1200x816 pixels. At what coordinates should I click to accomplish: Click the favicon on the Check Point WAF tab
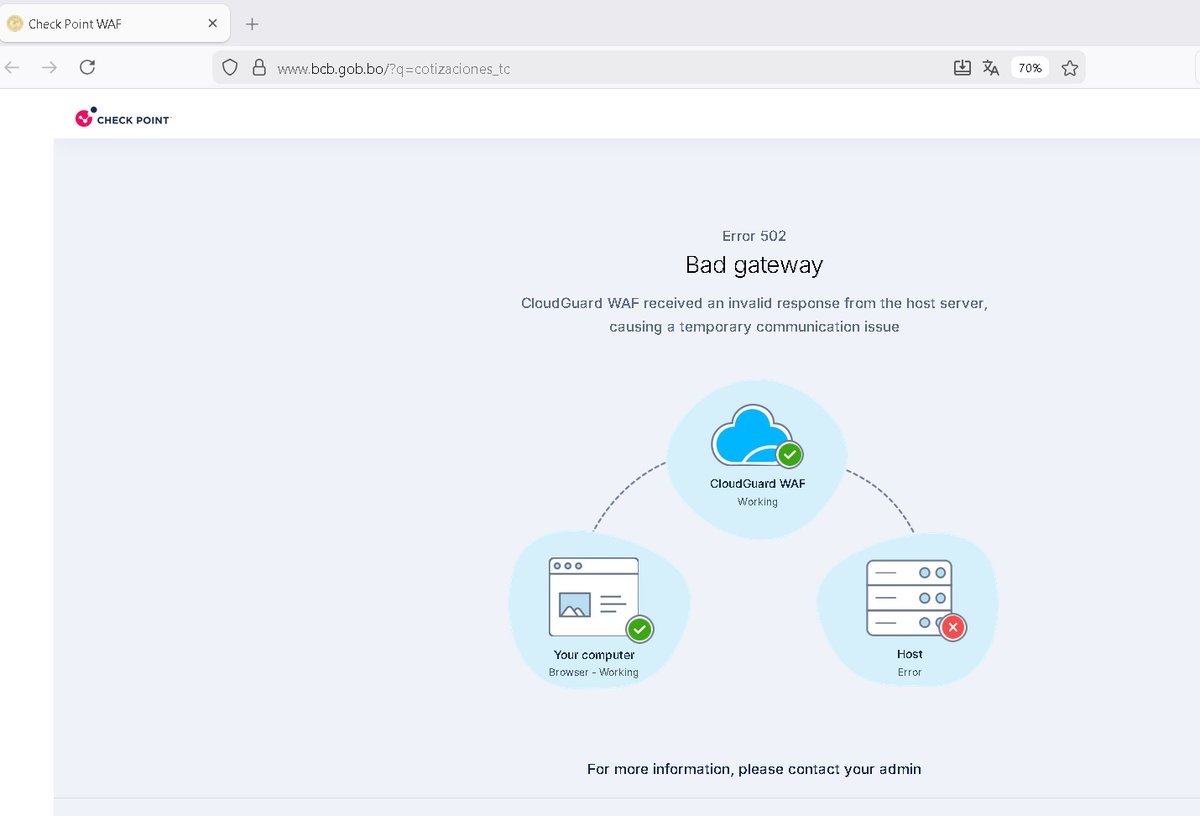(16, 22)
